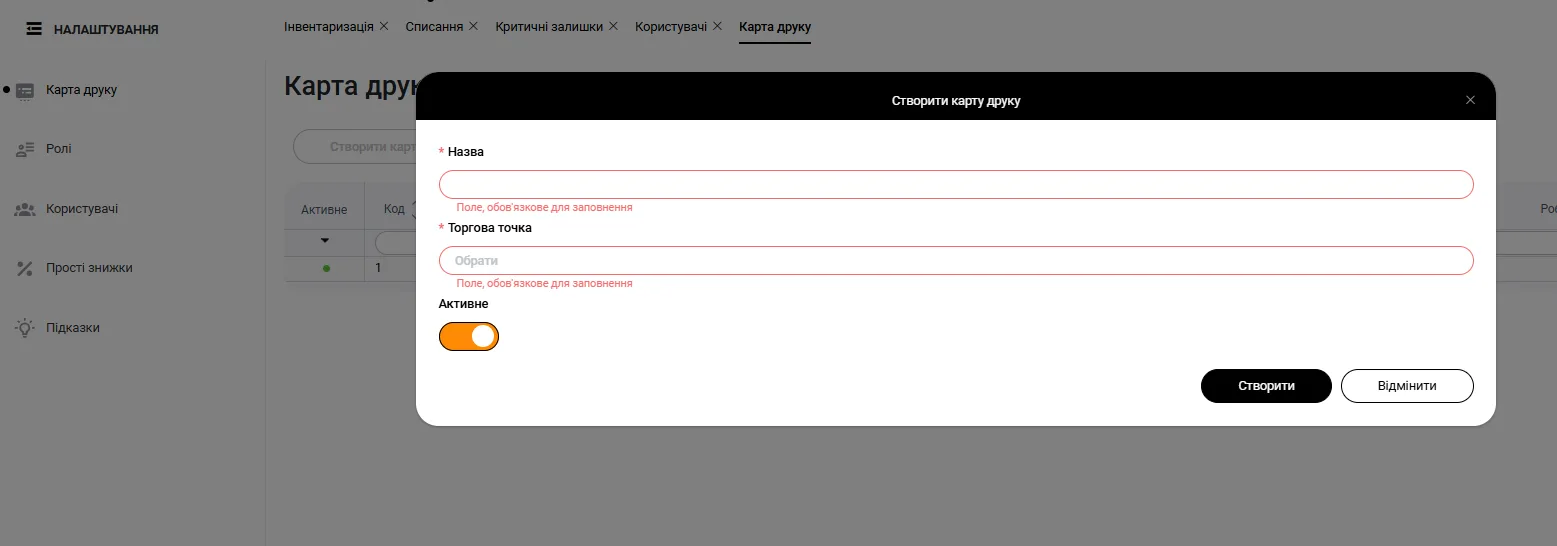Open the Торгова точка dropdown
The height and width of the screenshot is (546, 1557).
point(955,261)
